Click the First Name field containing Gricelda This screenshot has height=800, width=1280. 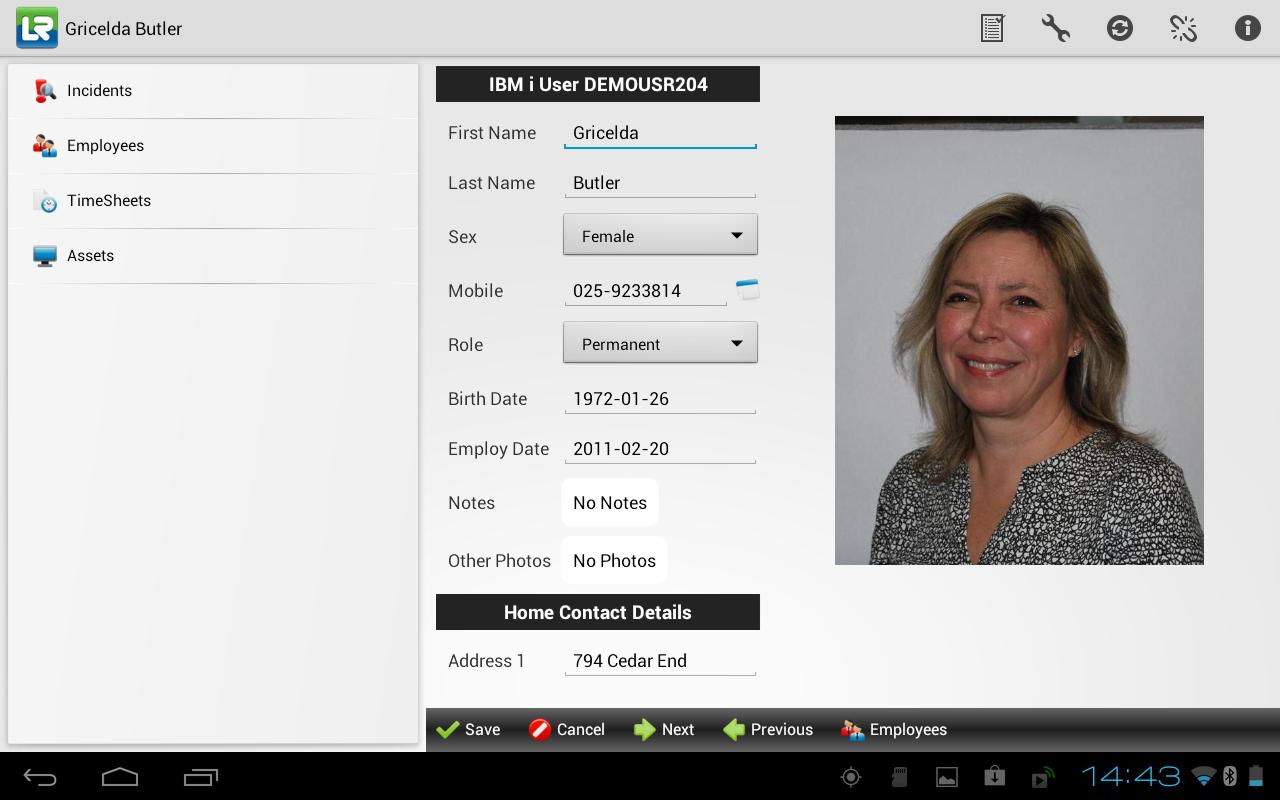[x=660, y=133]
